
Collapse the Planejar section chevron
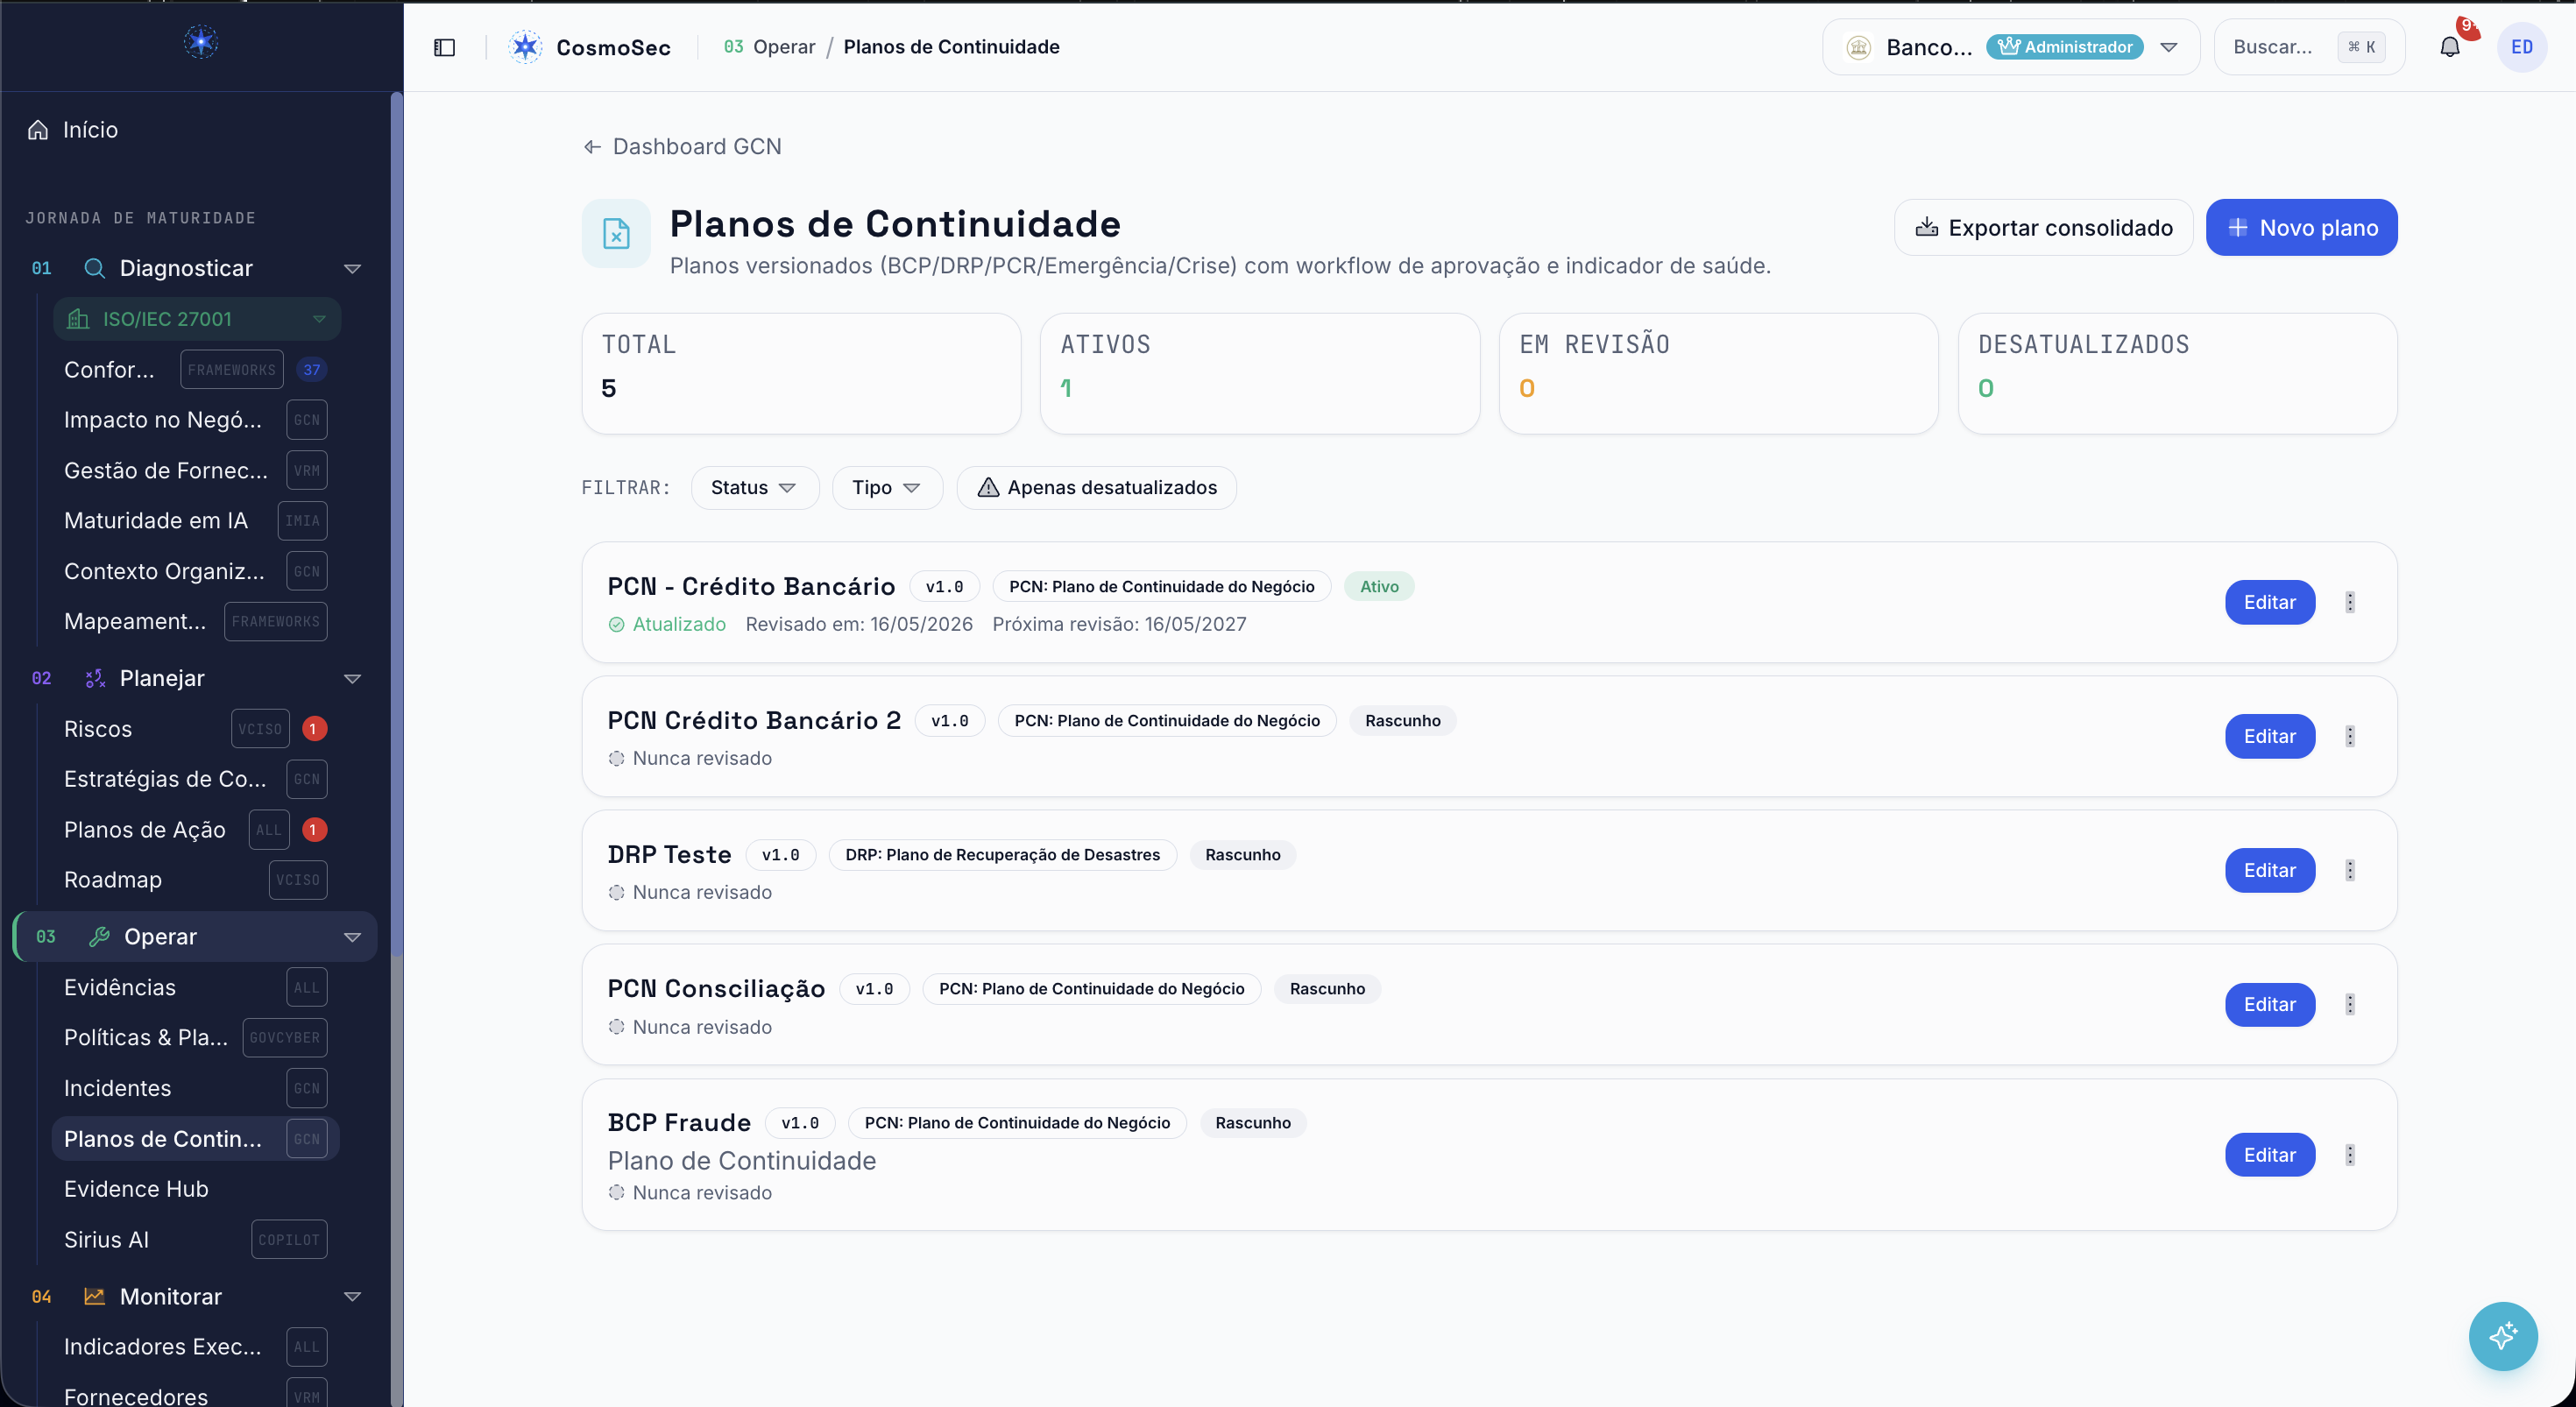pyautogui.click(x=352, y=679)
